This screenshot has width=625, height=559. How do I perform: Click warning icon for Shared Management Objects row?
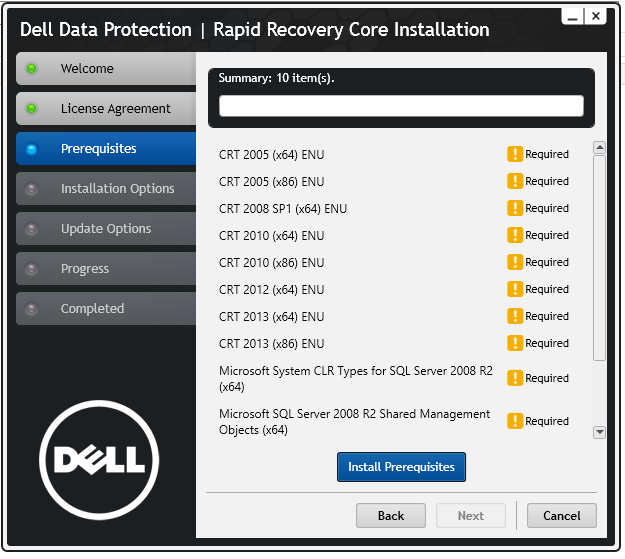515,421
